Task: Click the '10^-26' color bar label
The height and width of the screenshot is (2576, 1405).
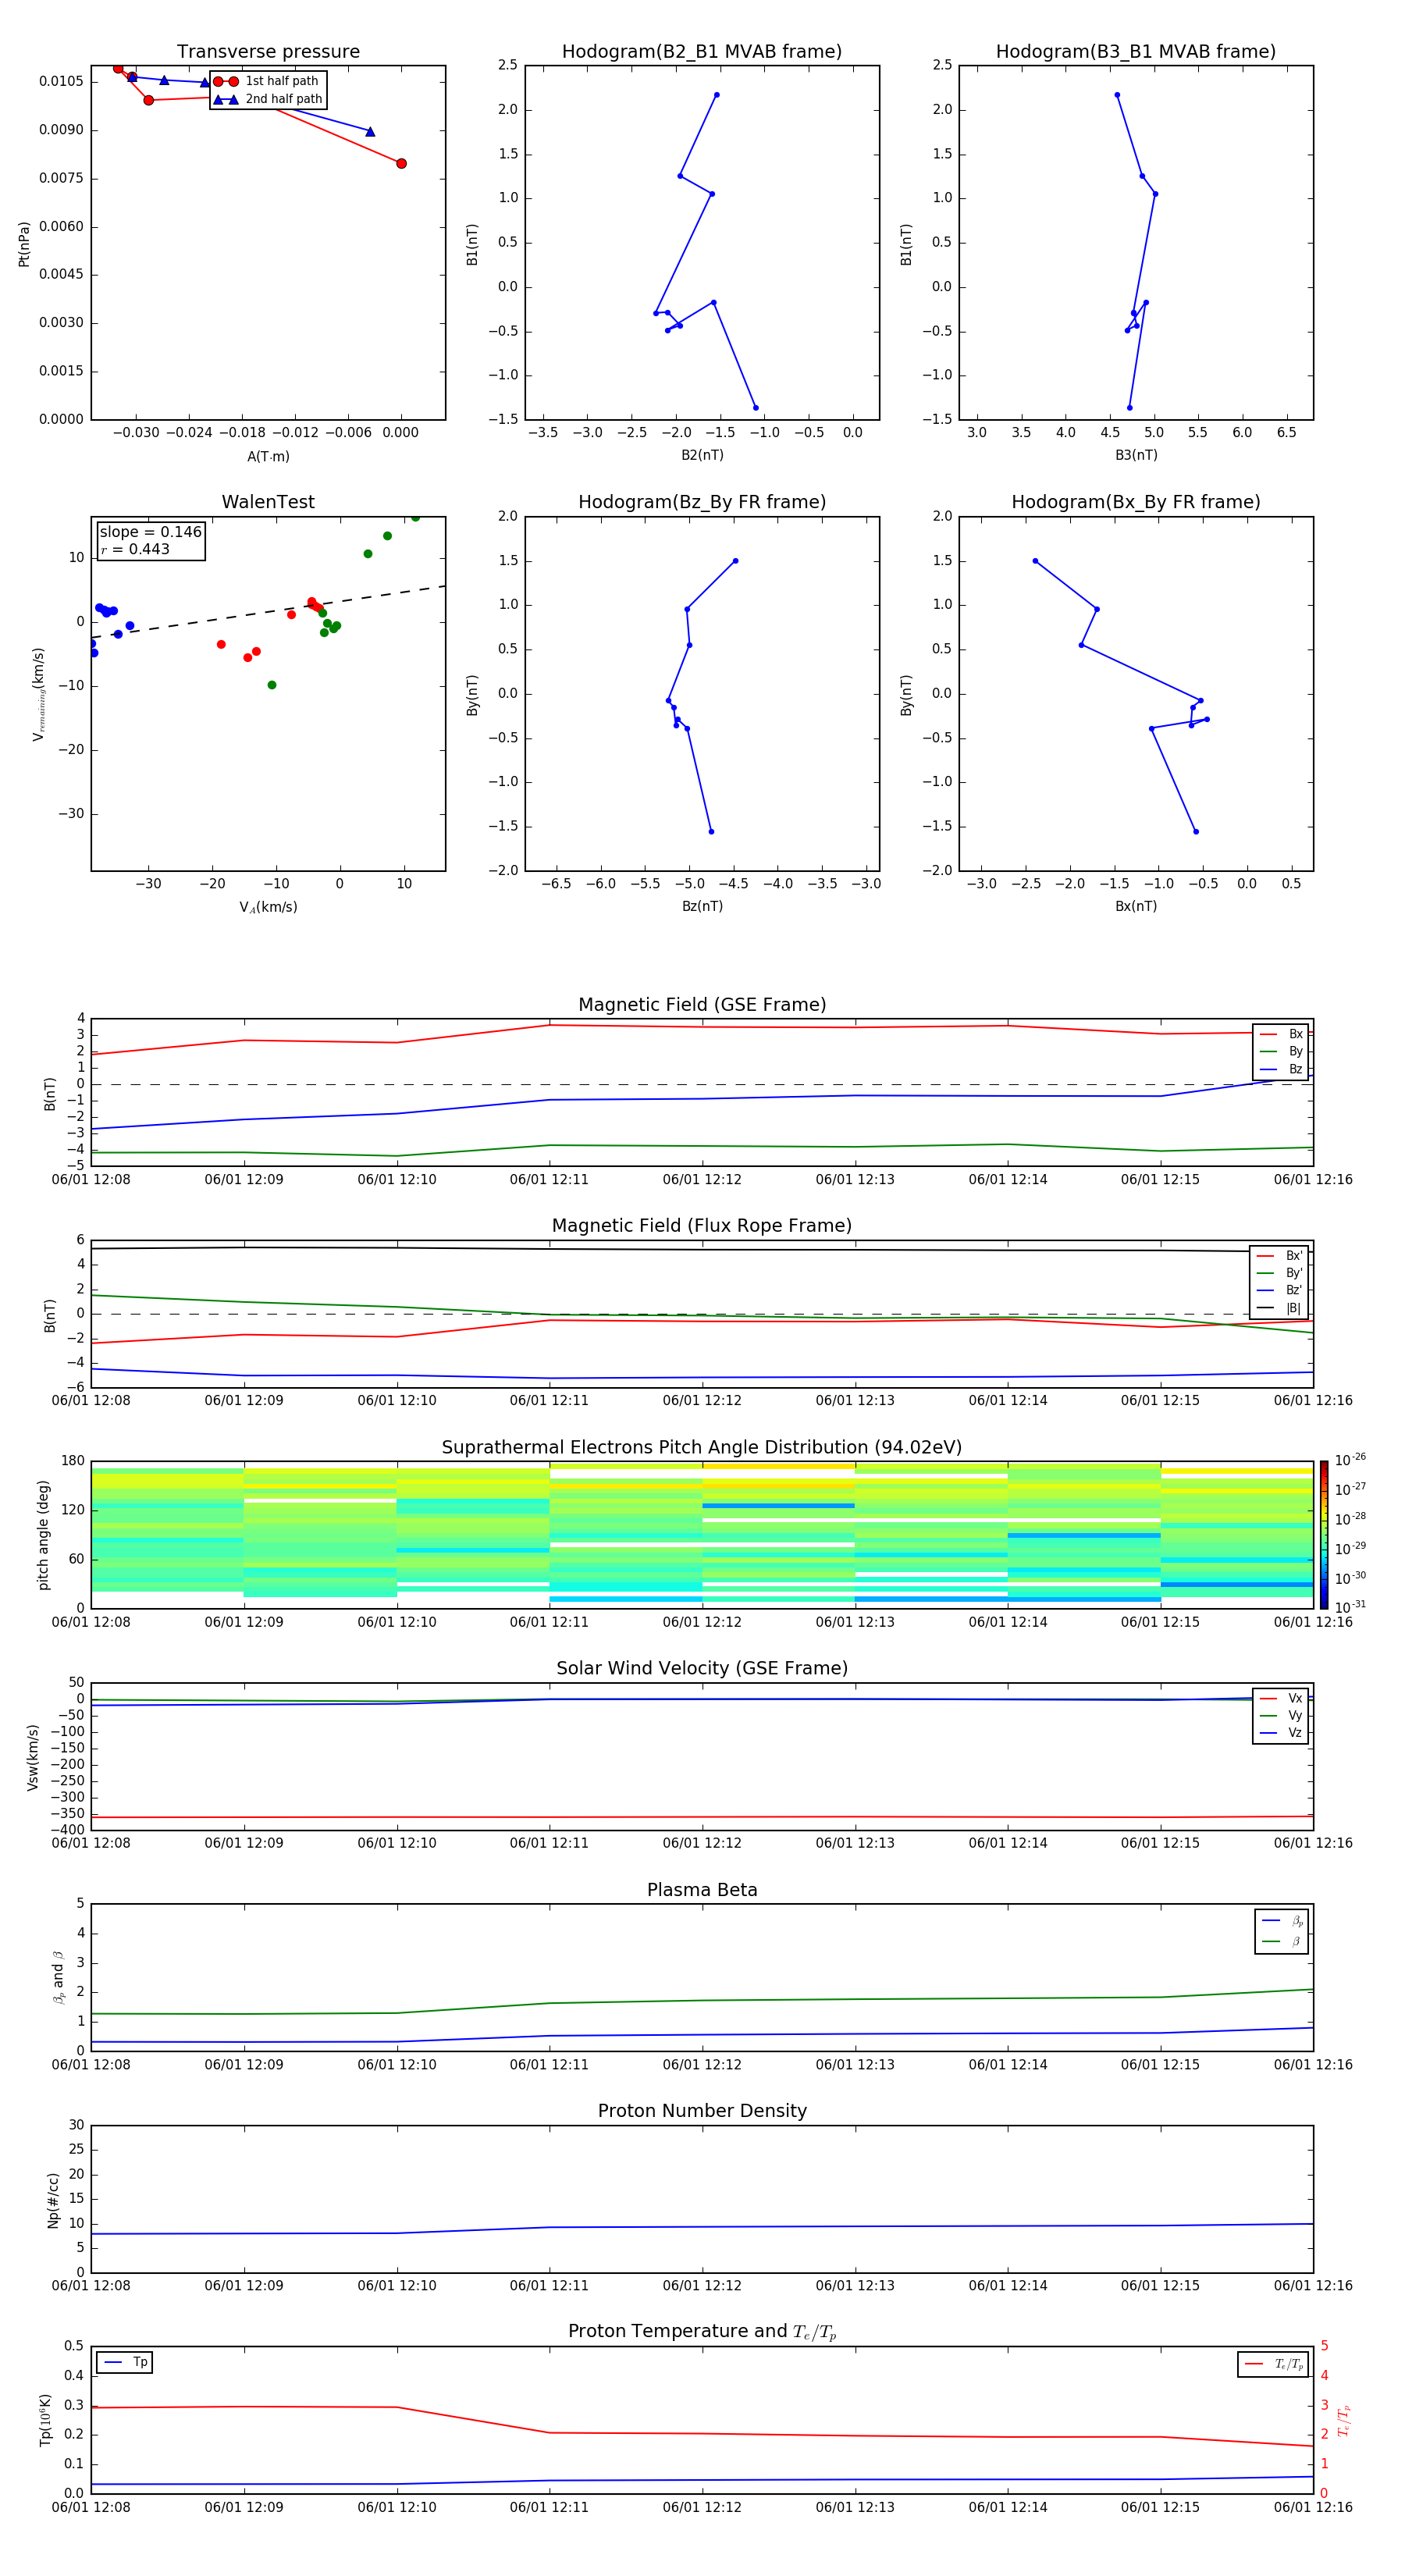Action: 1350,1460
